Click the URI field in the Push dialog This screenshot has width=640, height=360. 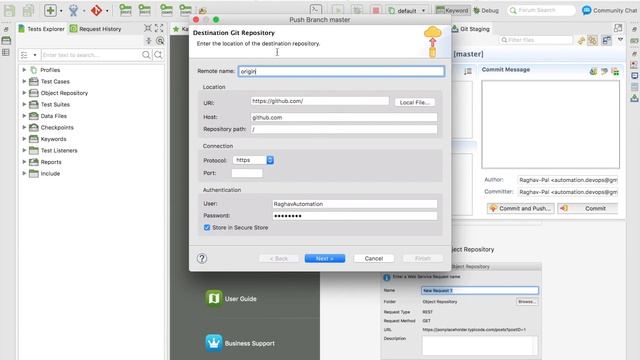tap(320, 101)
